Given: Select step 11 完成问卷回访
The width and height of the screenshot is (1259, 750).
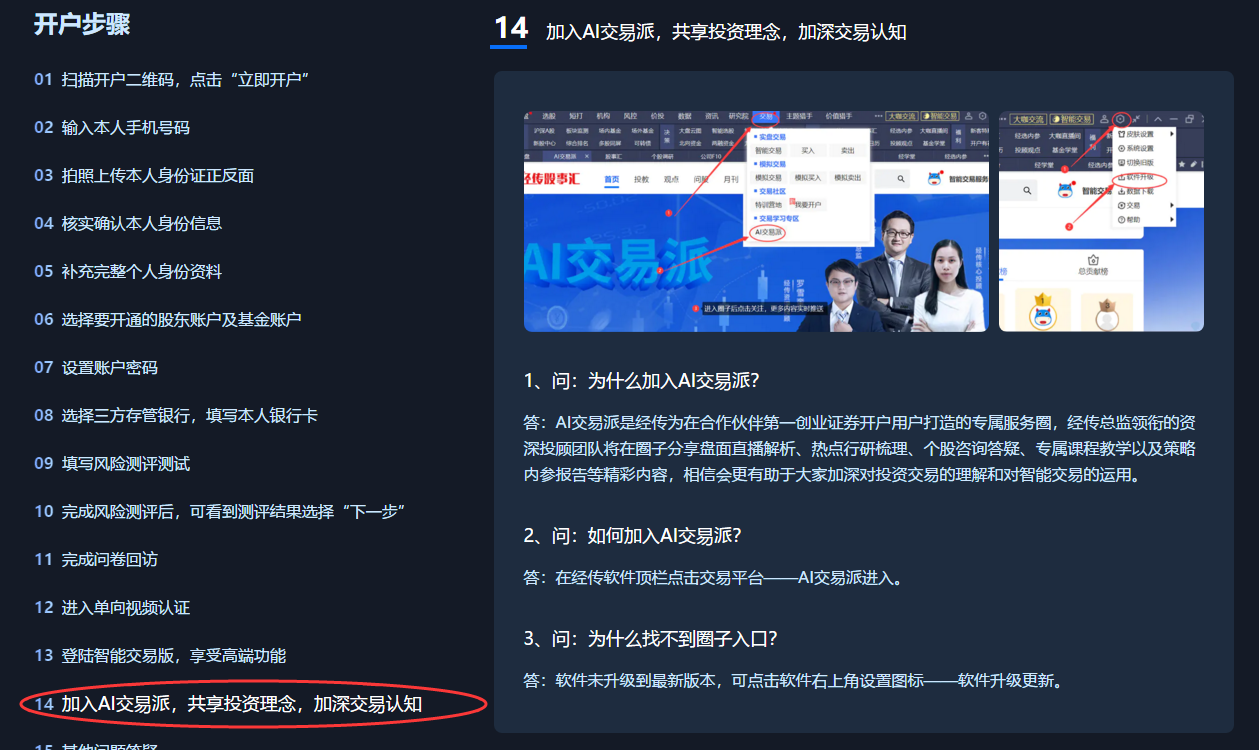Looking at the screenshot, I should coord(96,559).
